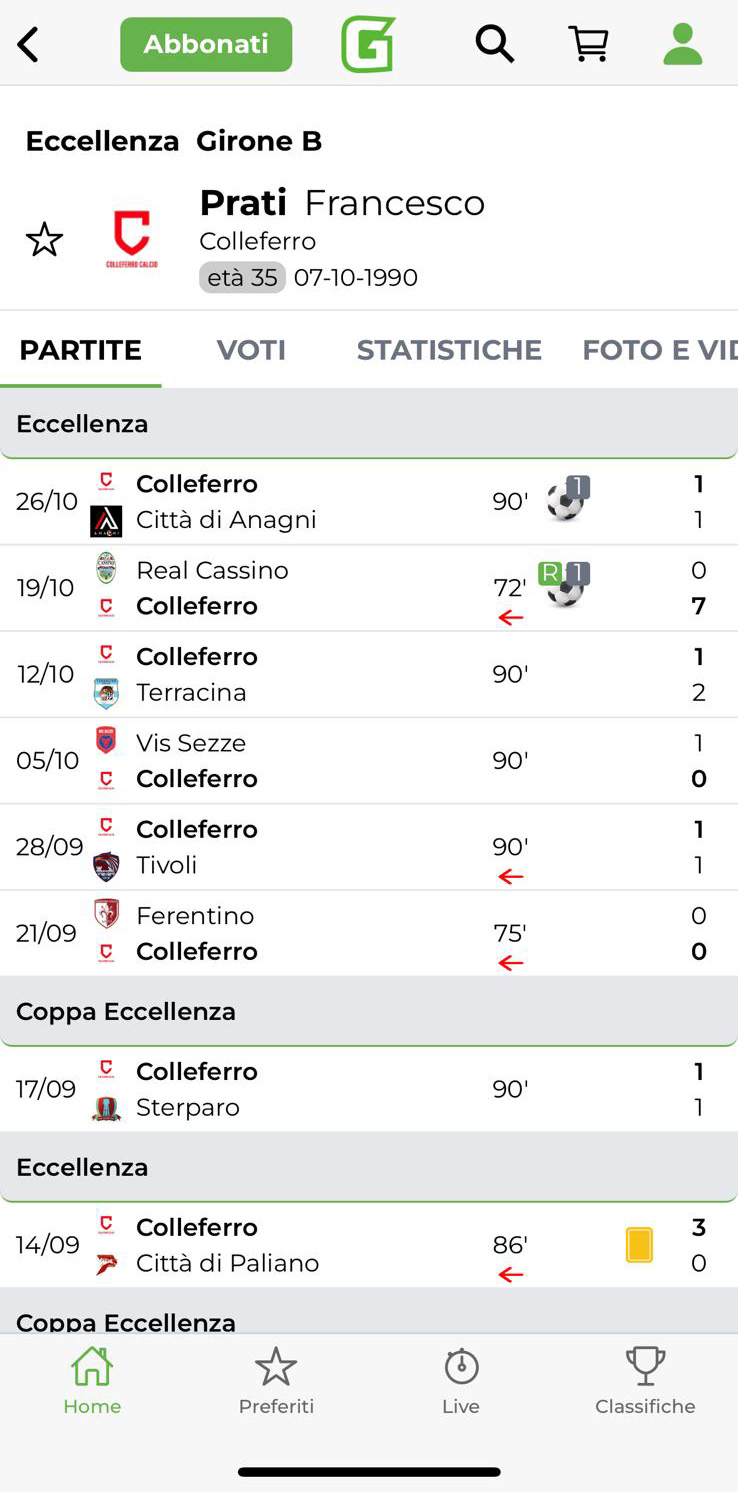This screenshot has width=738, height=1492.
Task: Open Preferiti in bottom navigation
Action: pos(276,1380)
